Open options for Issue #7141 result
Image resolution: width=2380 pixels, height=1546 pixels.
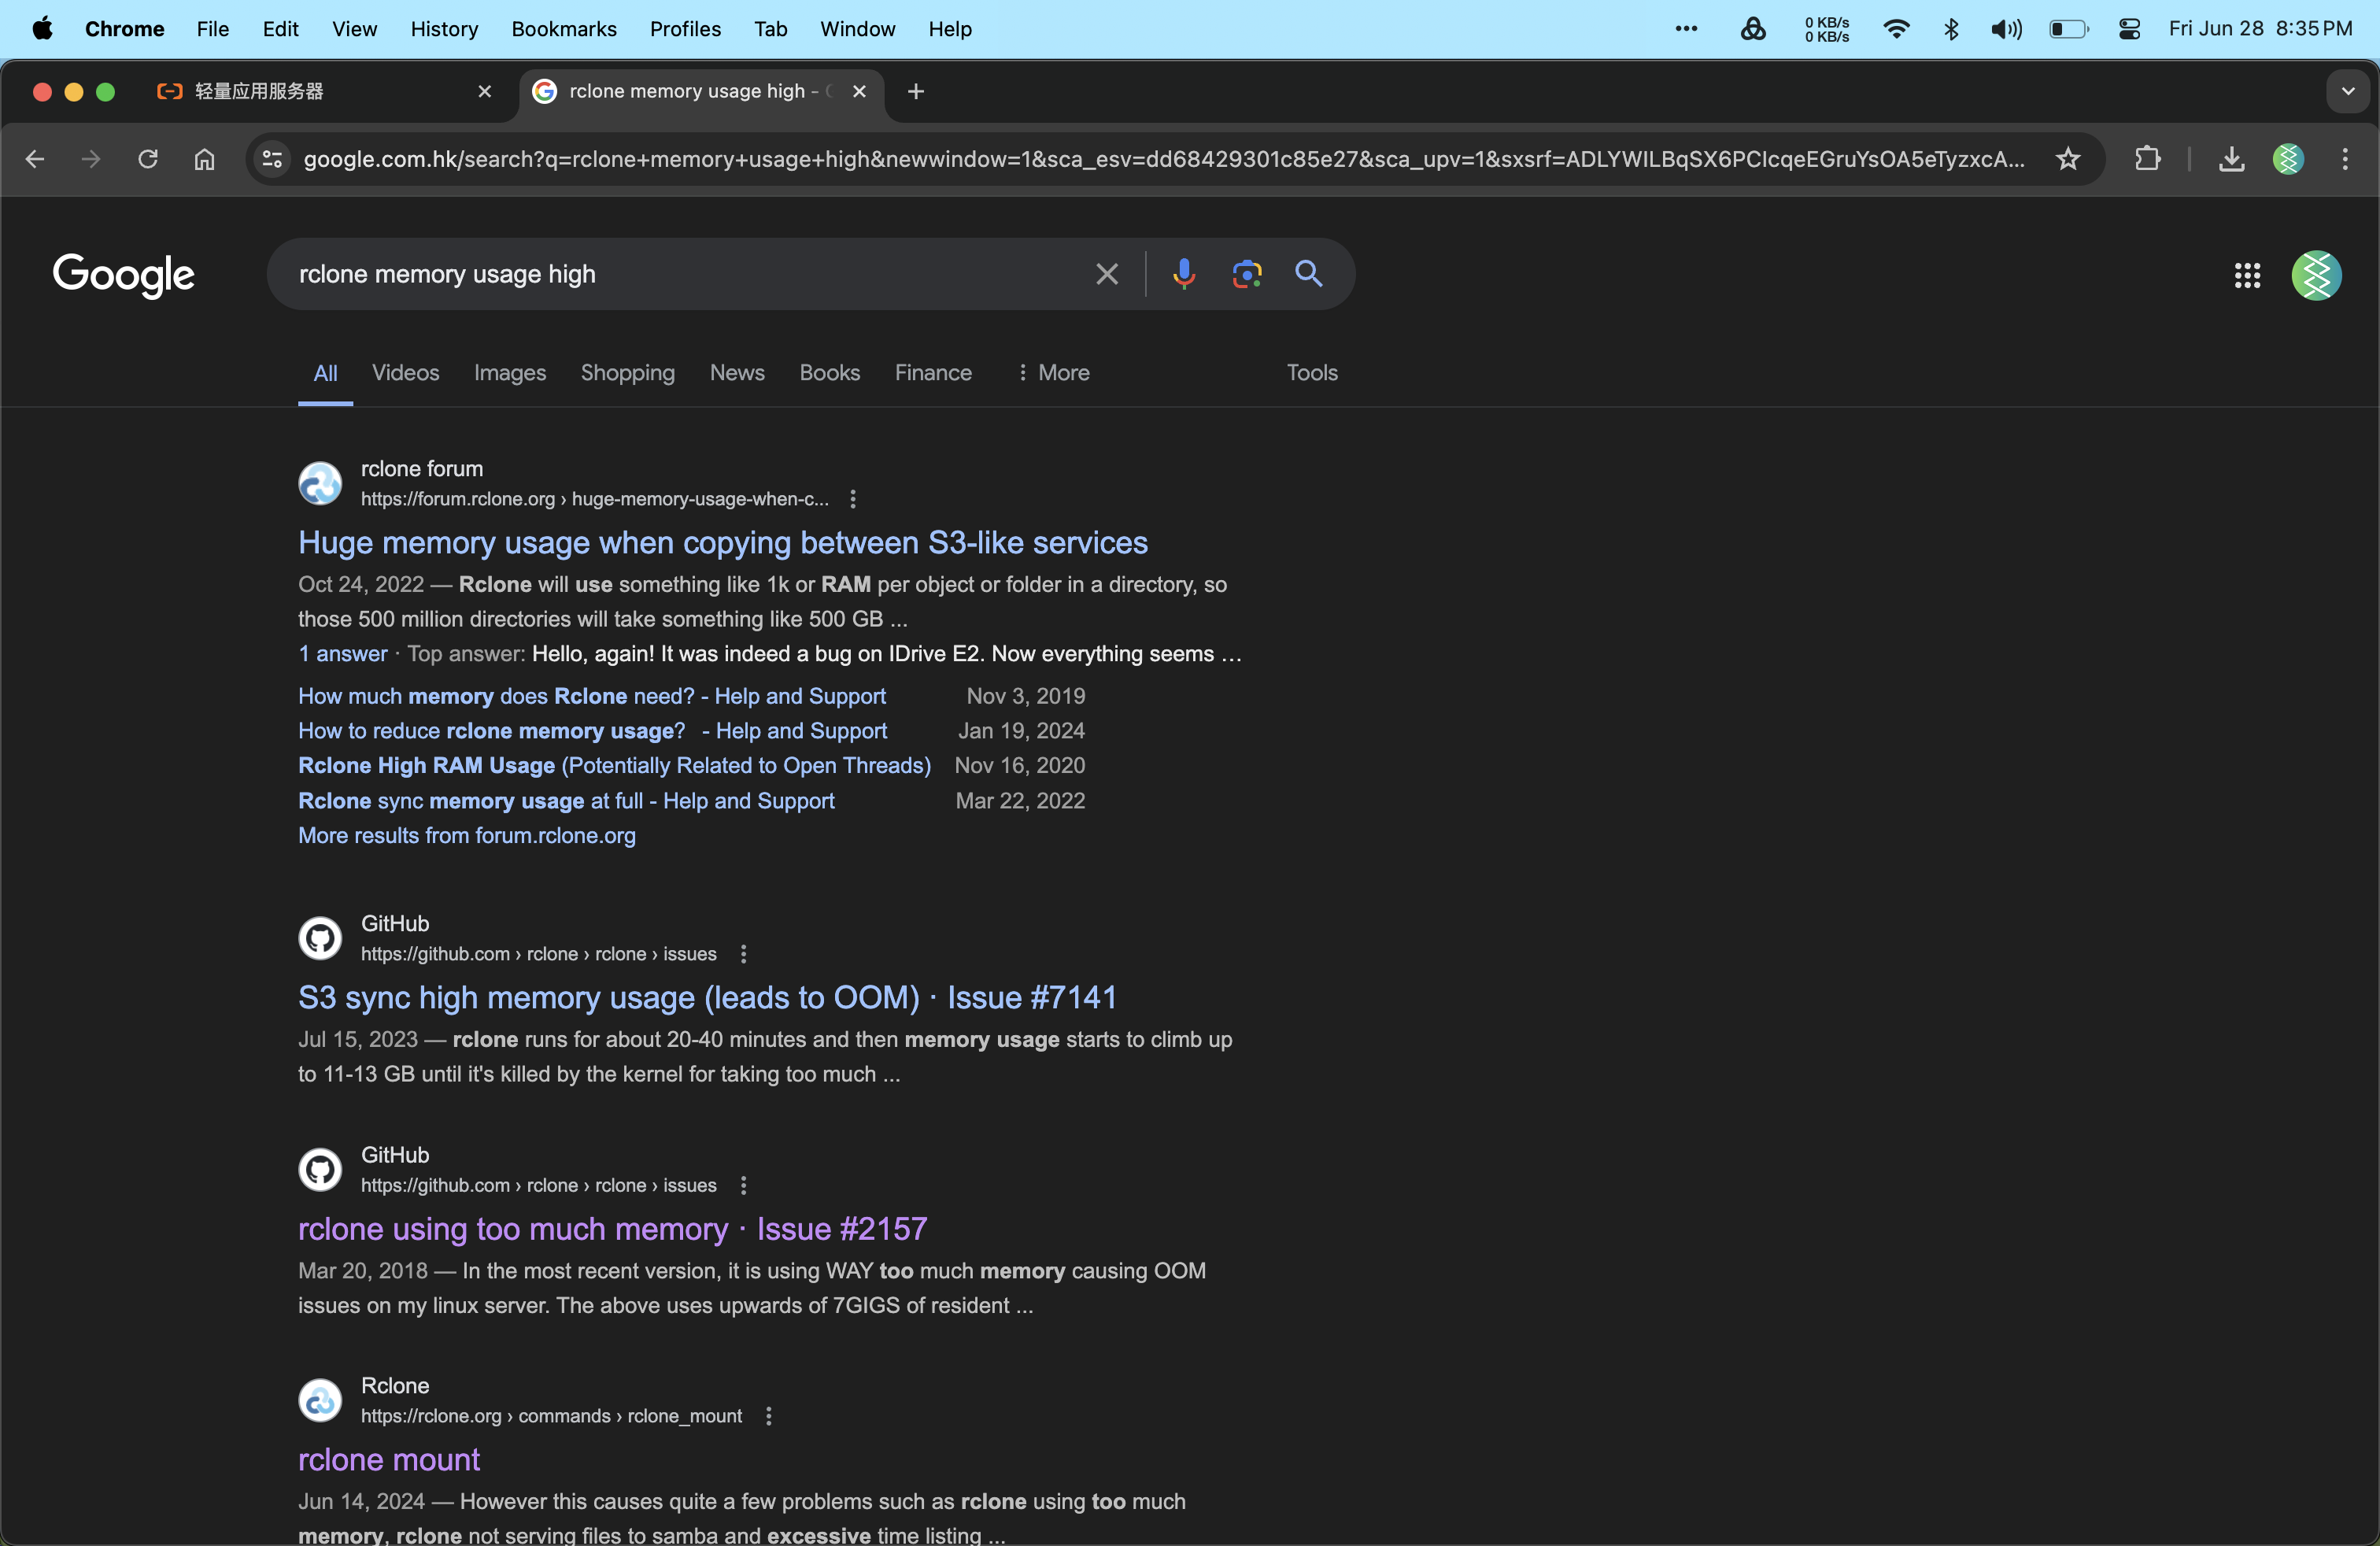pyautogui.click(x=743, y=954)
